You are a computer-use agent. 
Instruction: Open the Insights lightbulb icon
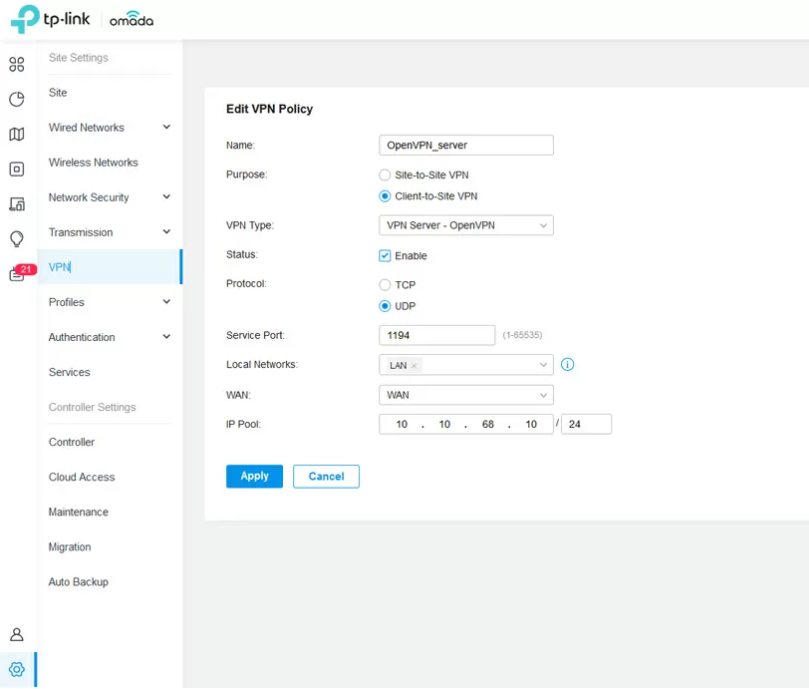pos(16,238)
